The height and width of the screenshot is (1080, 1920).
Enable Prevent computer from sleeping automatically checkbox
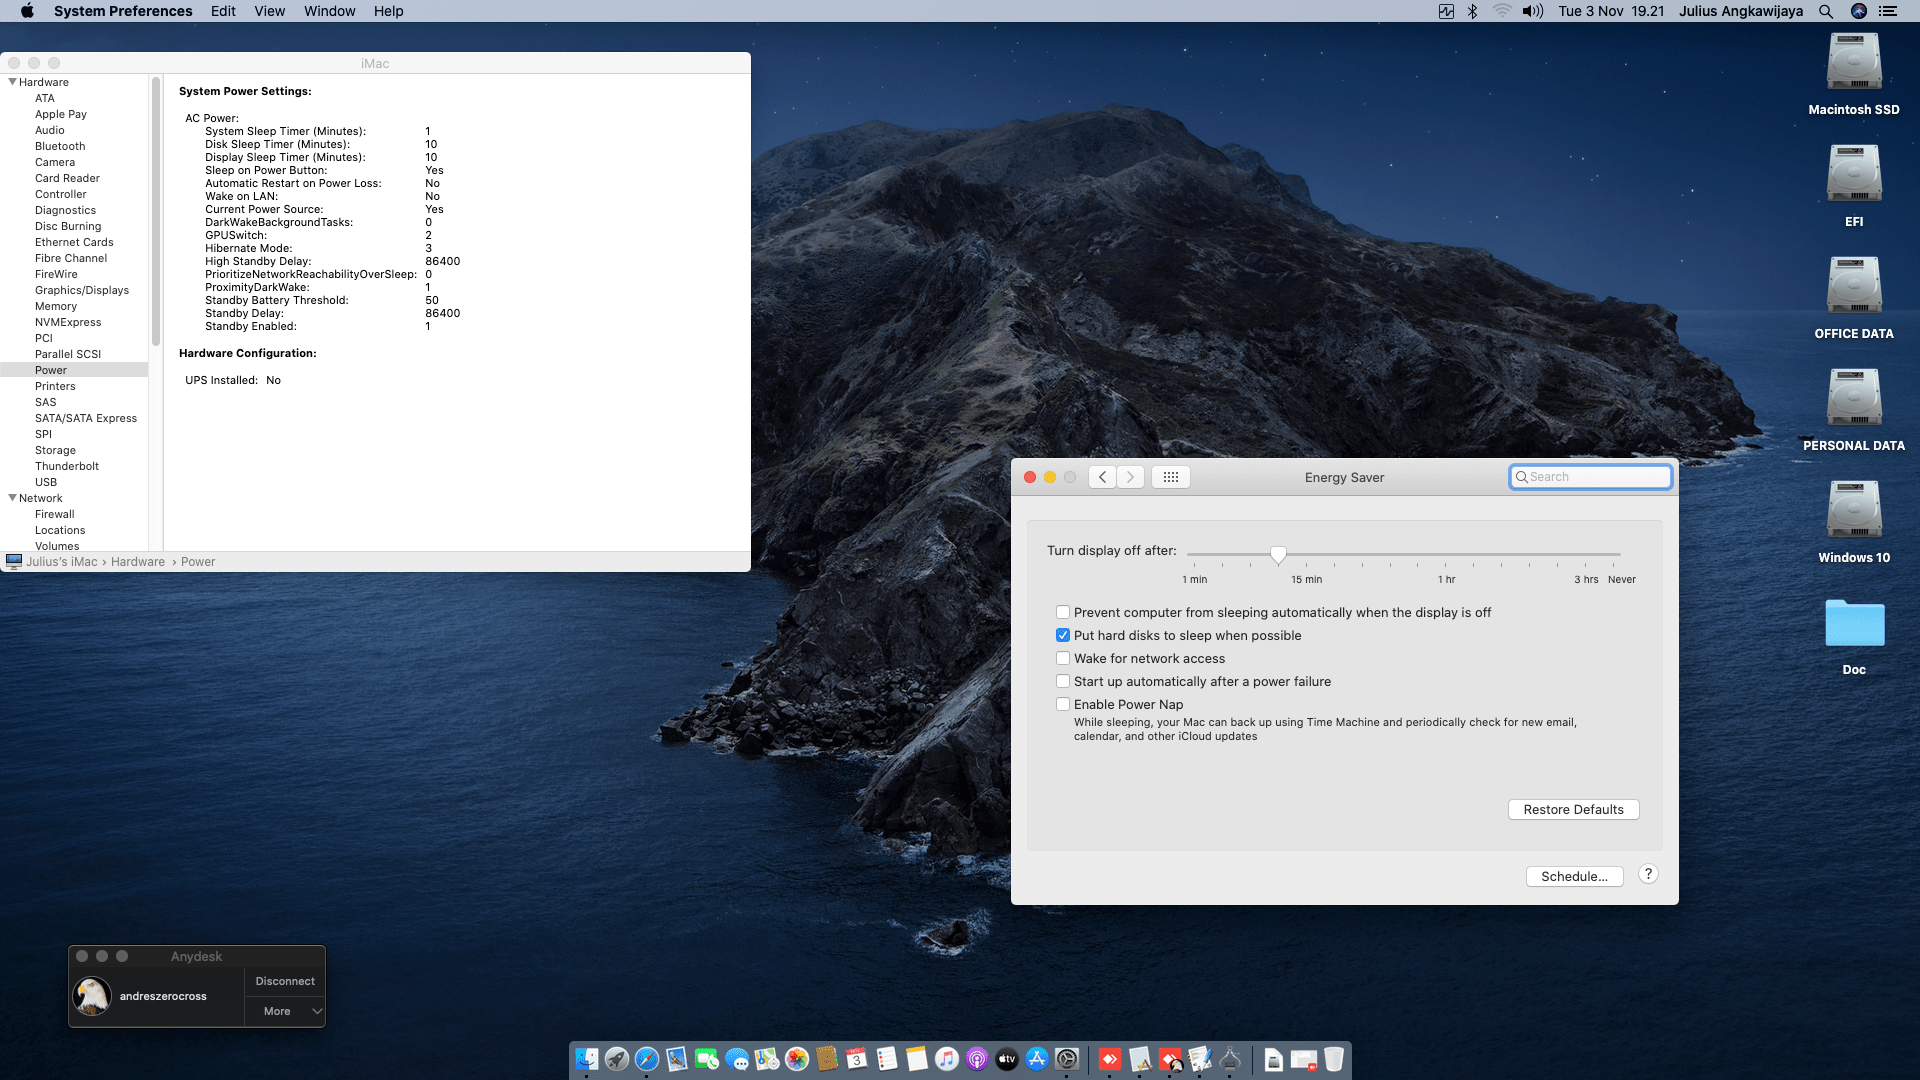[1063, 612]
